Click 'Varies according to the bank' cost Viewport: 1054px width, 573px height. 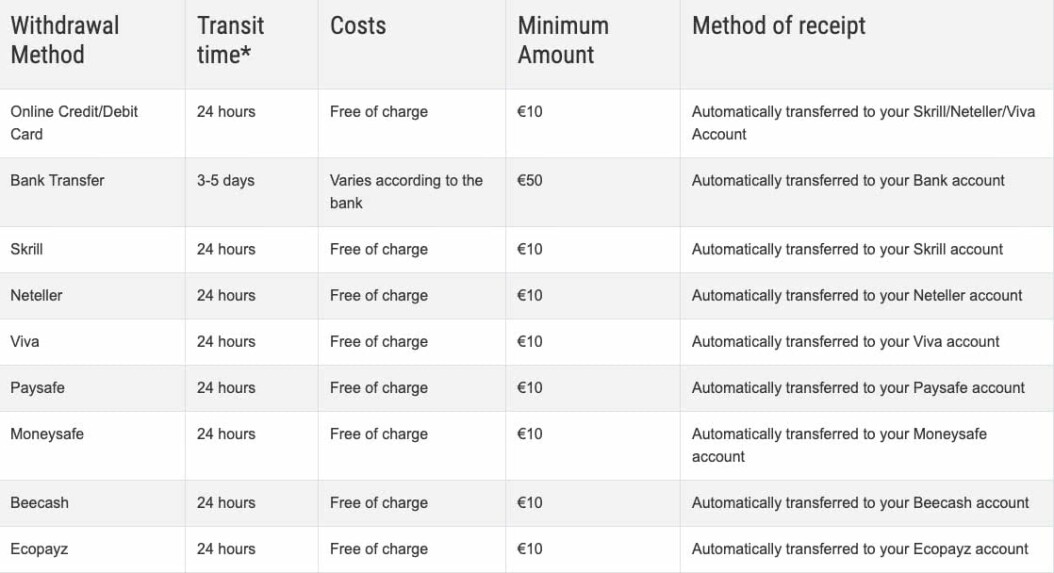click(x=406, y=192)
